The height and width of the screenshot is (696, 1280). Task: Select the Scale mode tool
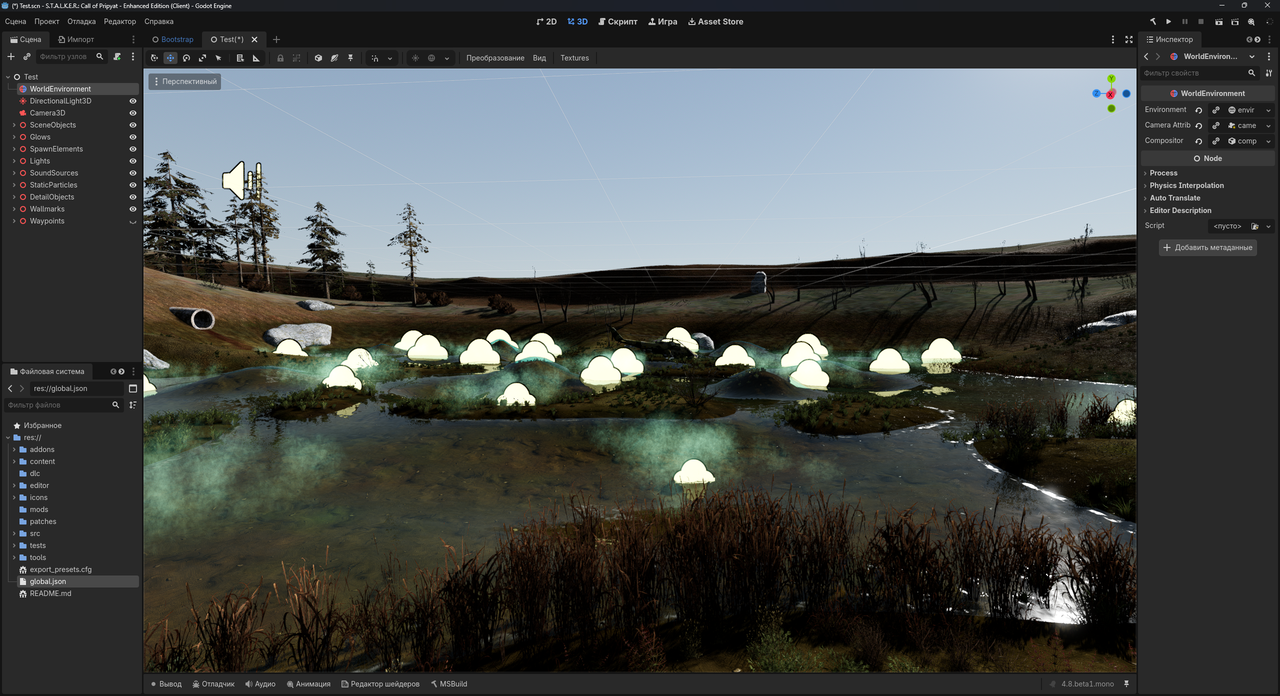(x=202, y=58)
